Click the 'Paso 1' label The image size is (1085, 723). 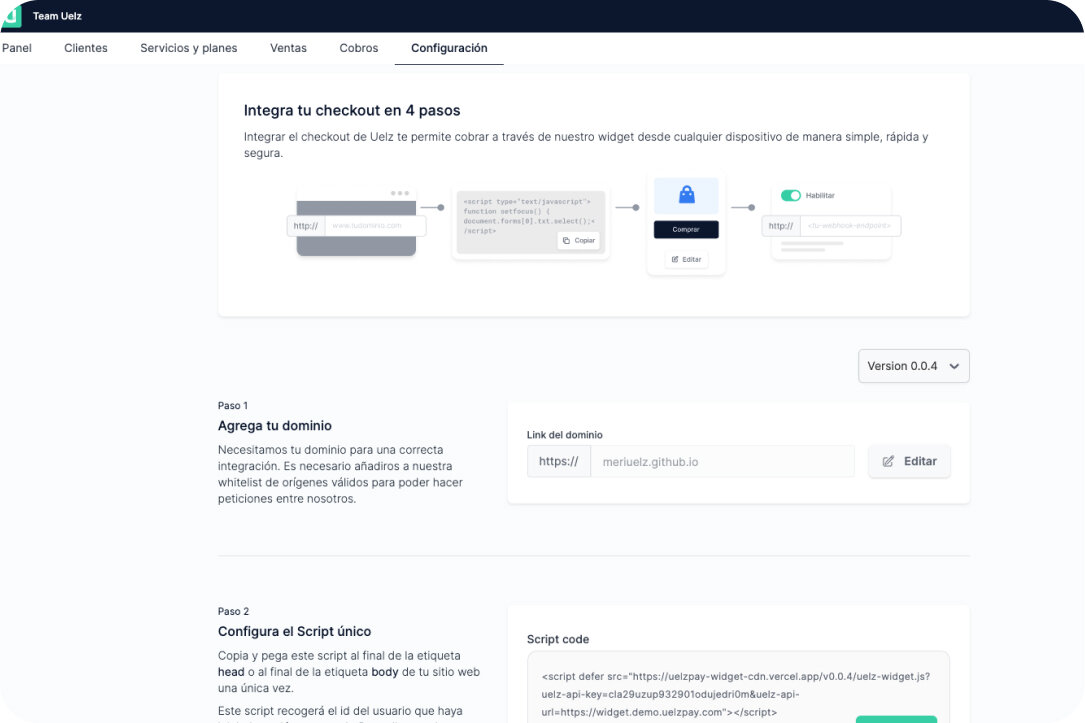[x=232, y=405]
